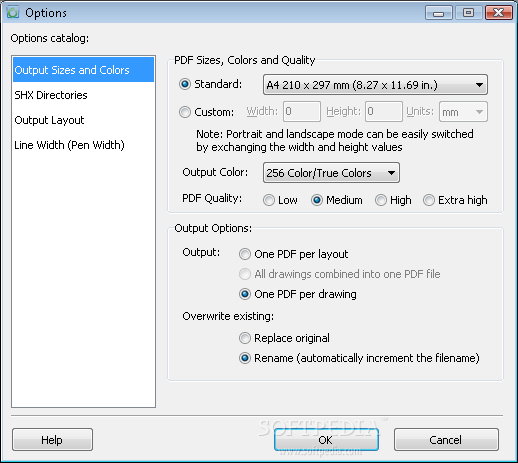
Task: Set PDF Quality to Low
Action: (269, 200)
